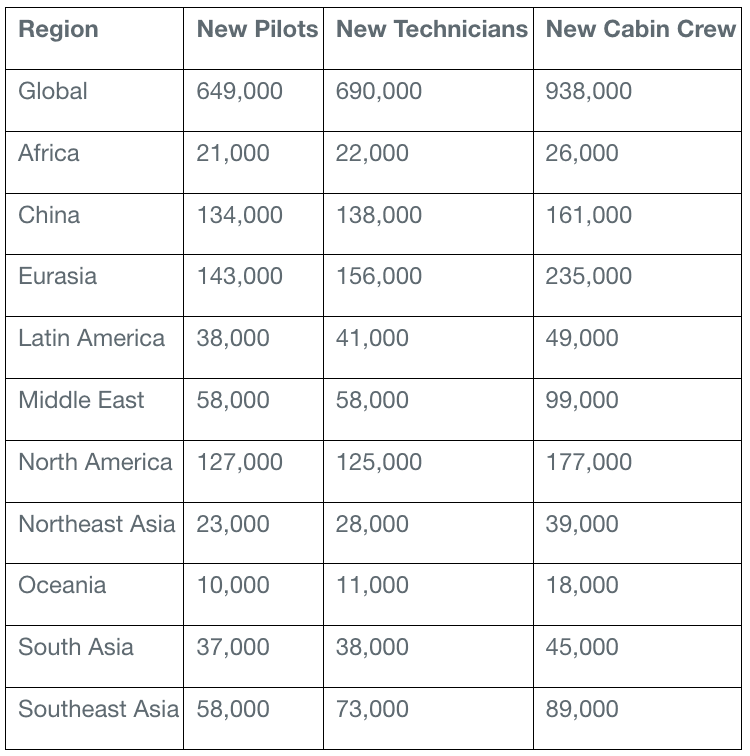
Task: Click the 156,000 Eurasia technicians value
Action: click(x=378, y=276)
